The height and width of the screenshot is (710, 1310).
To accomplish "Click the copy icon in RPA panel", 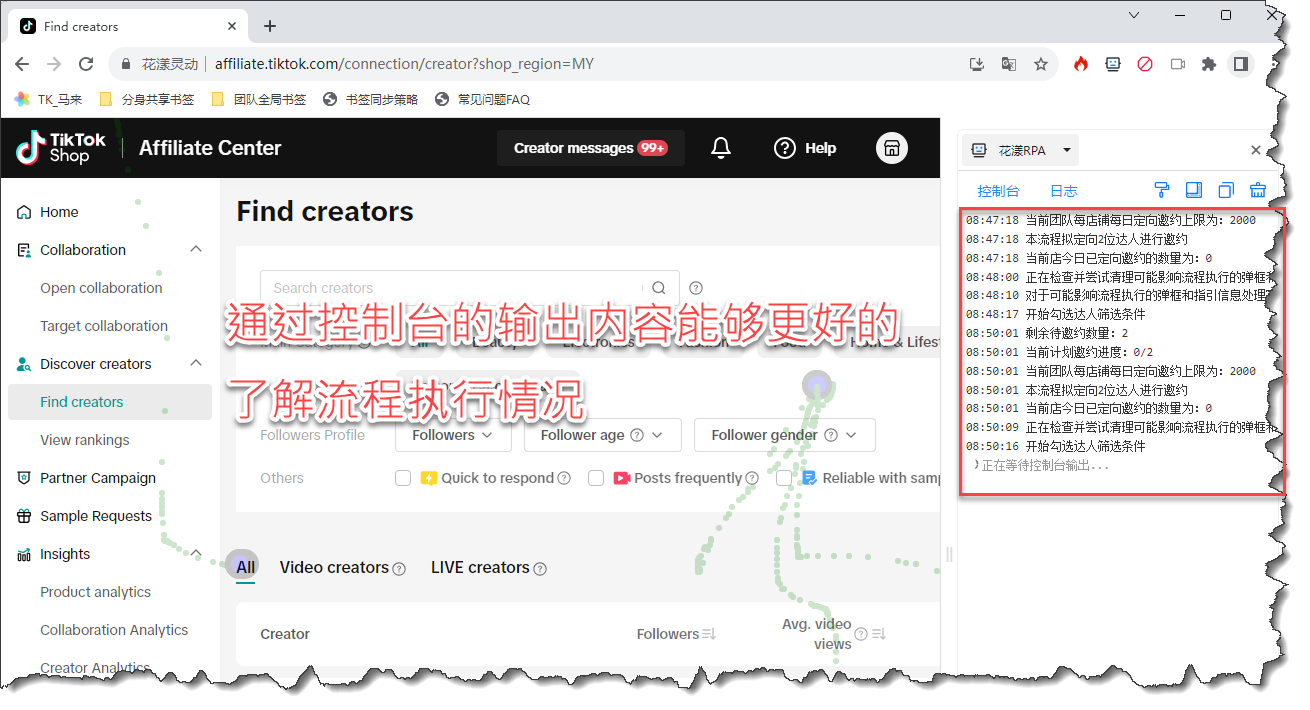I will pos(1226,190).
